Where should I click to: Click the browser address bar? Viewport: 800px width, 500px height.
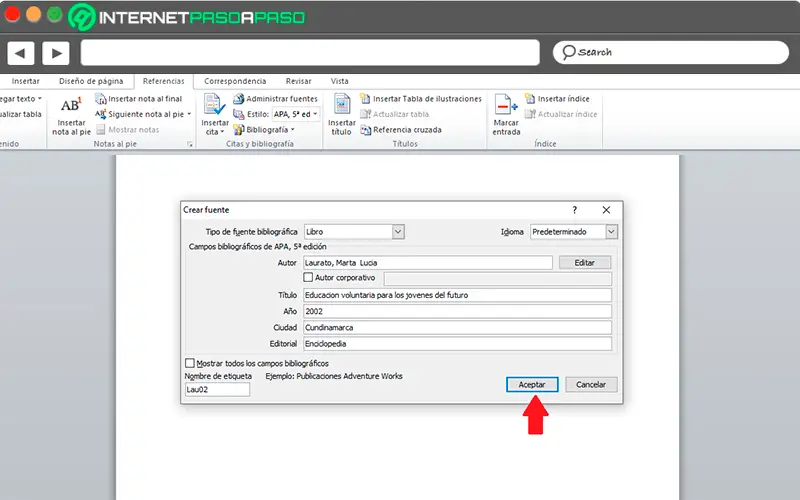(x=310, y=53)
